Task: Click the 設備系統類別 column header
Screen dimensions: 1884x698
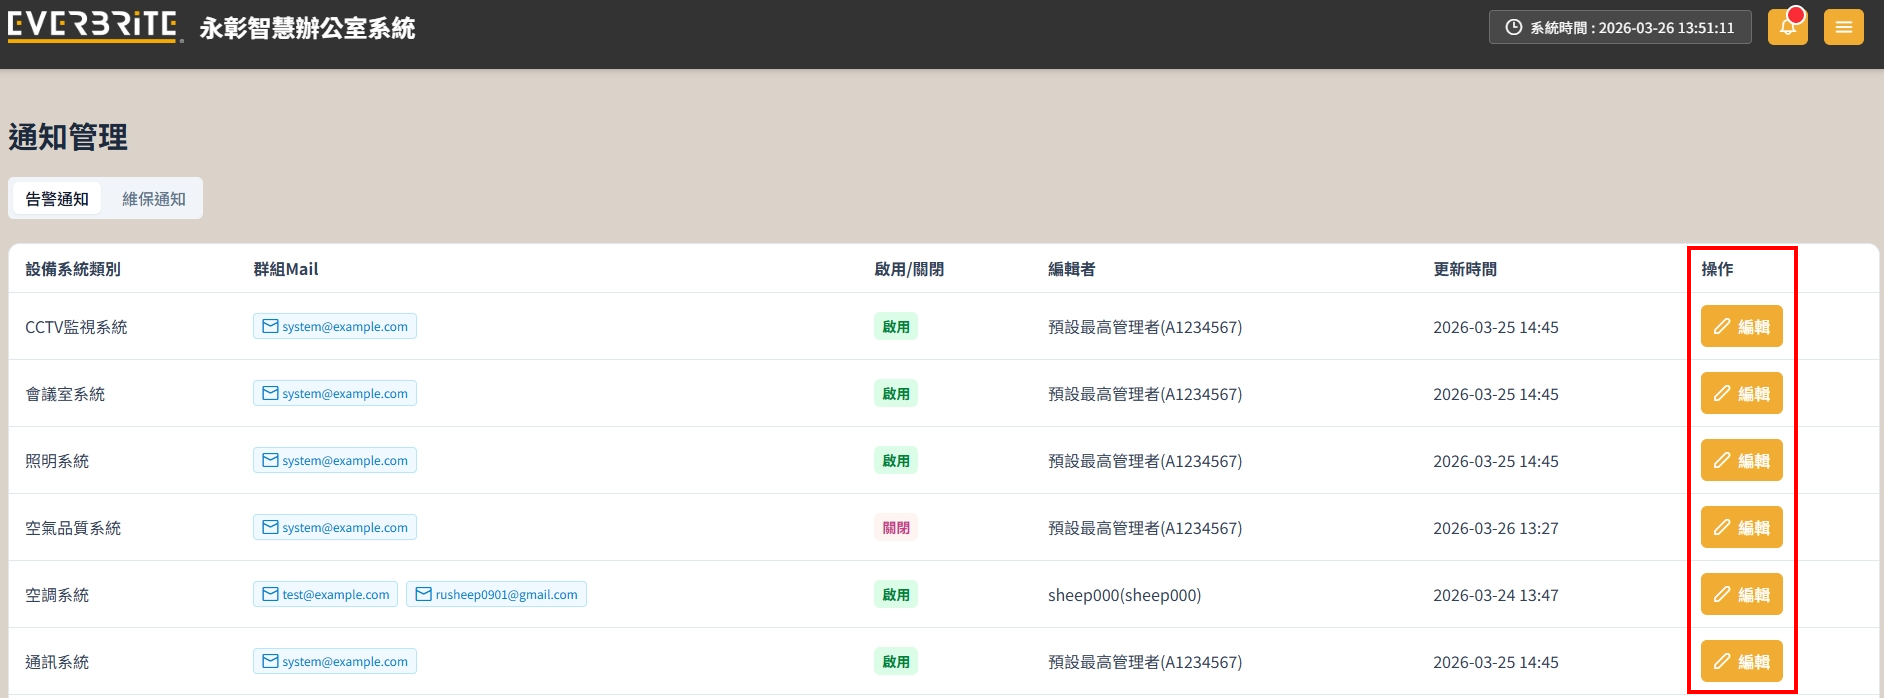Action: [x=73, y=269]
